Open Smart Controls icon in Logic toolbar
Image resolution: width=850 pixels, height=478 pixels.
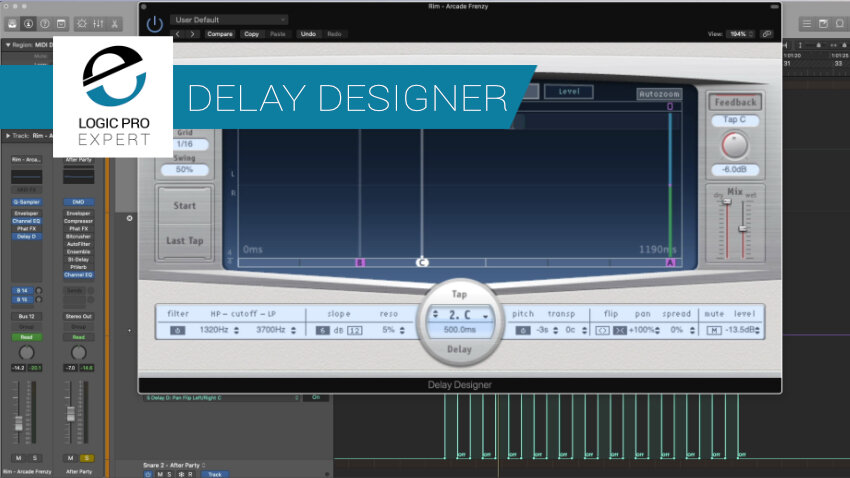pos(82,24)
